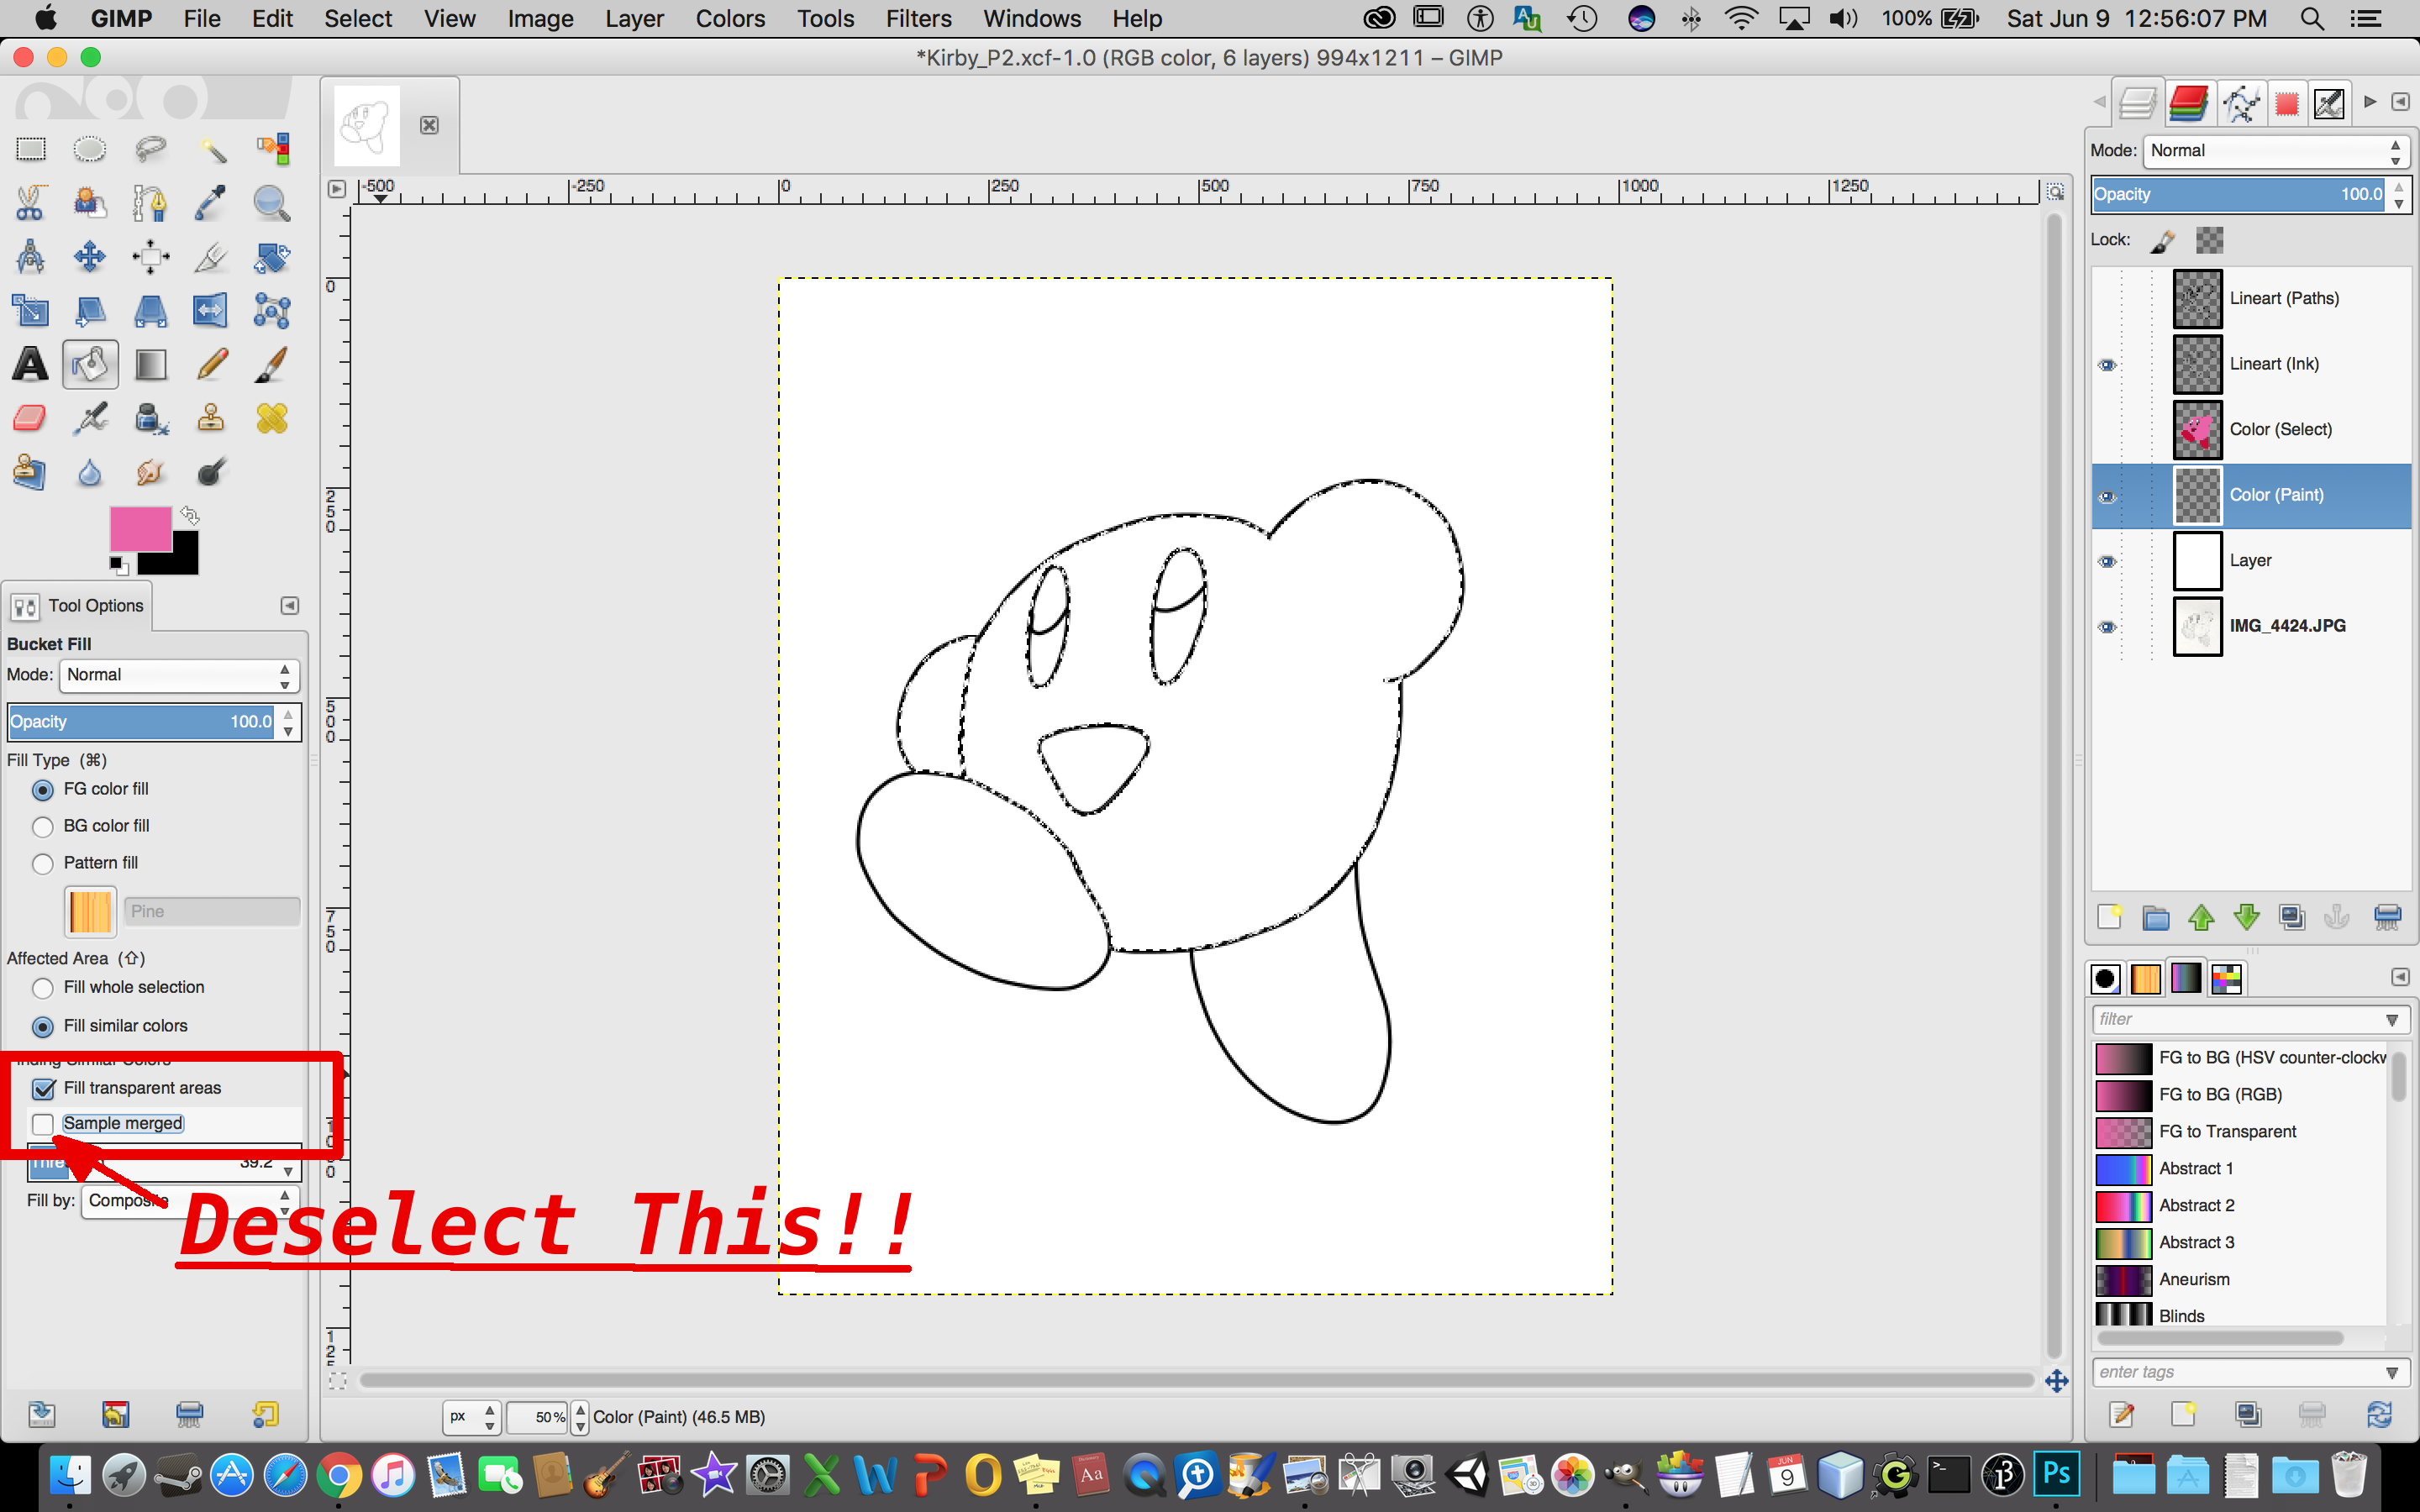The height and width of the screenshot is (1512, 2420).
Task: Select the Pencil tool
Action: point(211,364)
